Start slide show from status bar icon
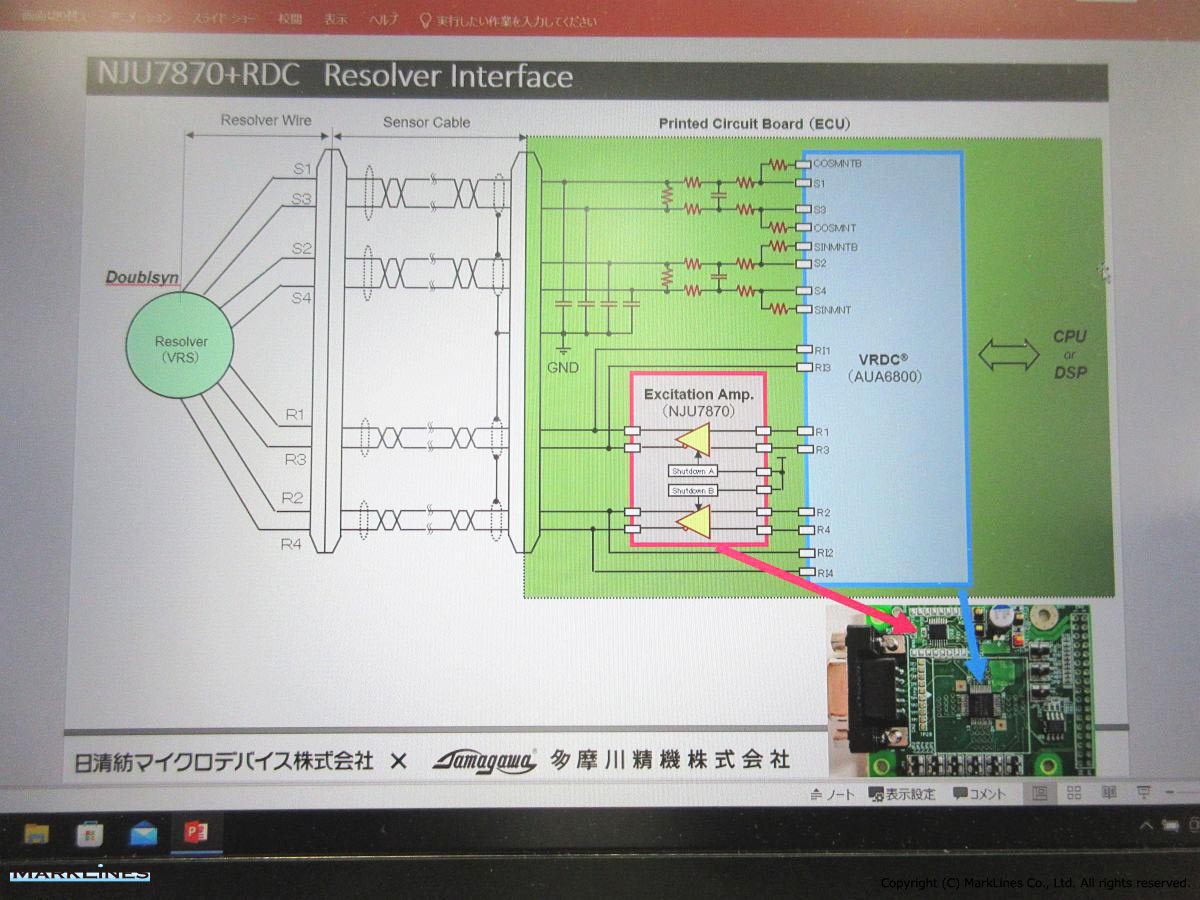The image size is (1200, 900). tap(1143, 794)
